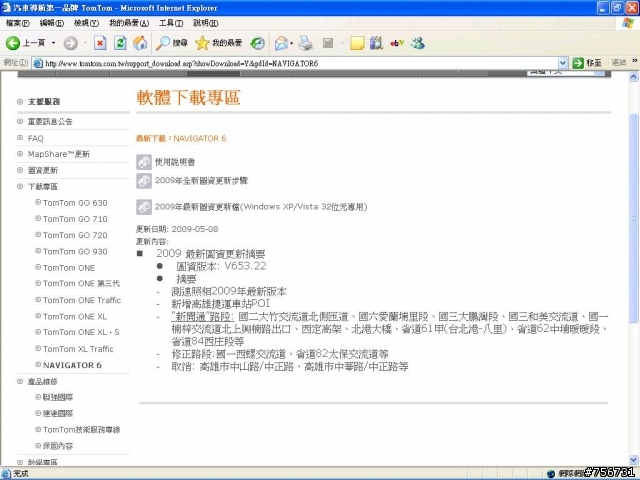Viewport: 640px width, 480px height.
Task: Open the 保固內容 sidebar link
Action: 58,446
